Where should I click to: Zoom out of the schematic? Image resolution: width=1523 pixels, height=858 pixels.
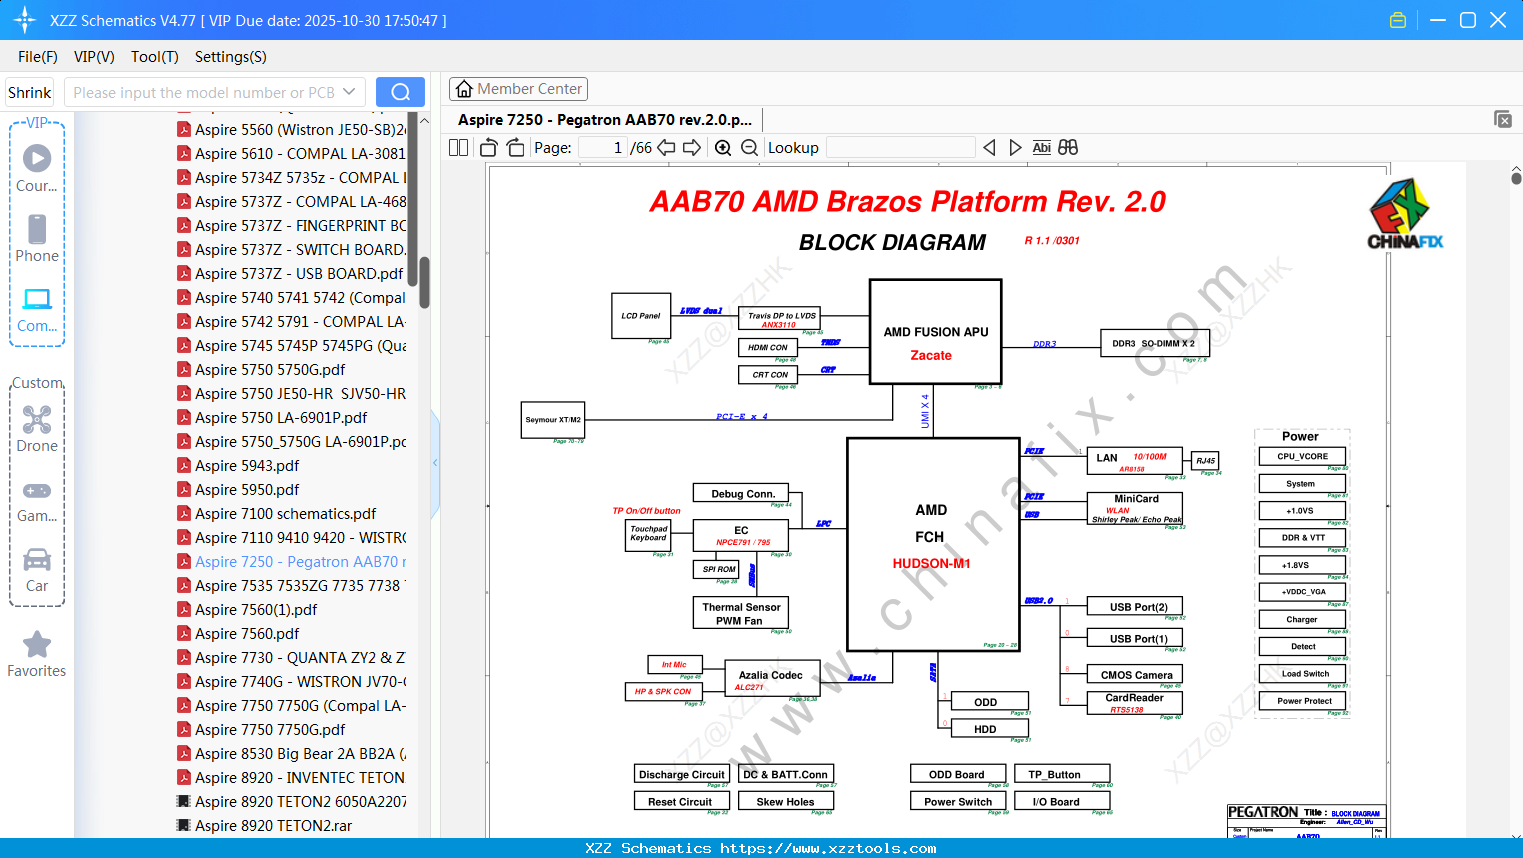749,148
